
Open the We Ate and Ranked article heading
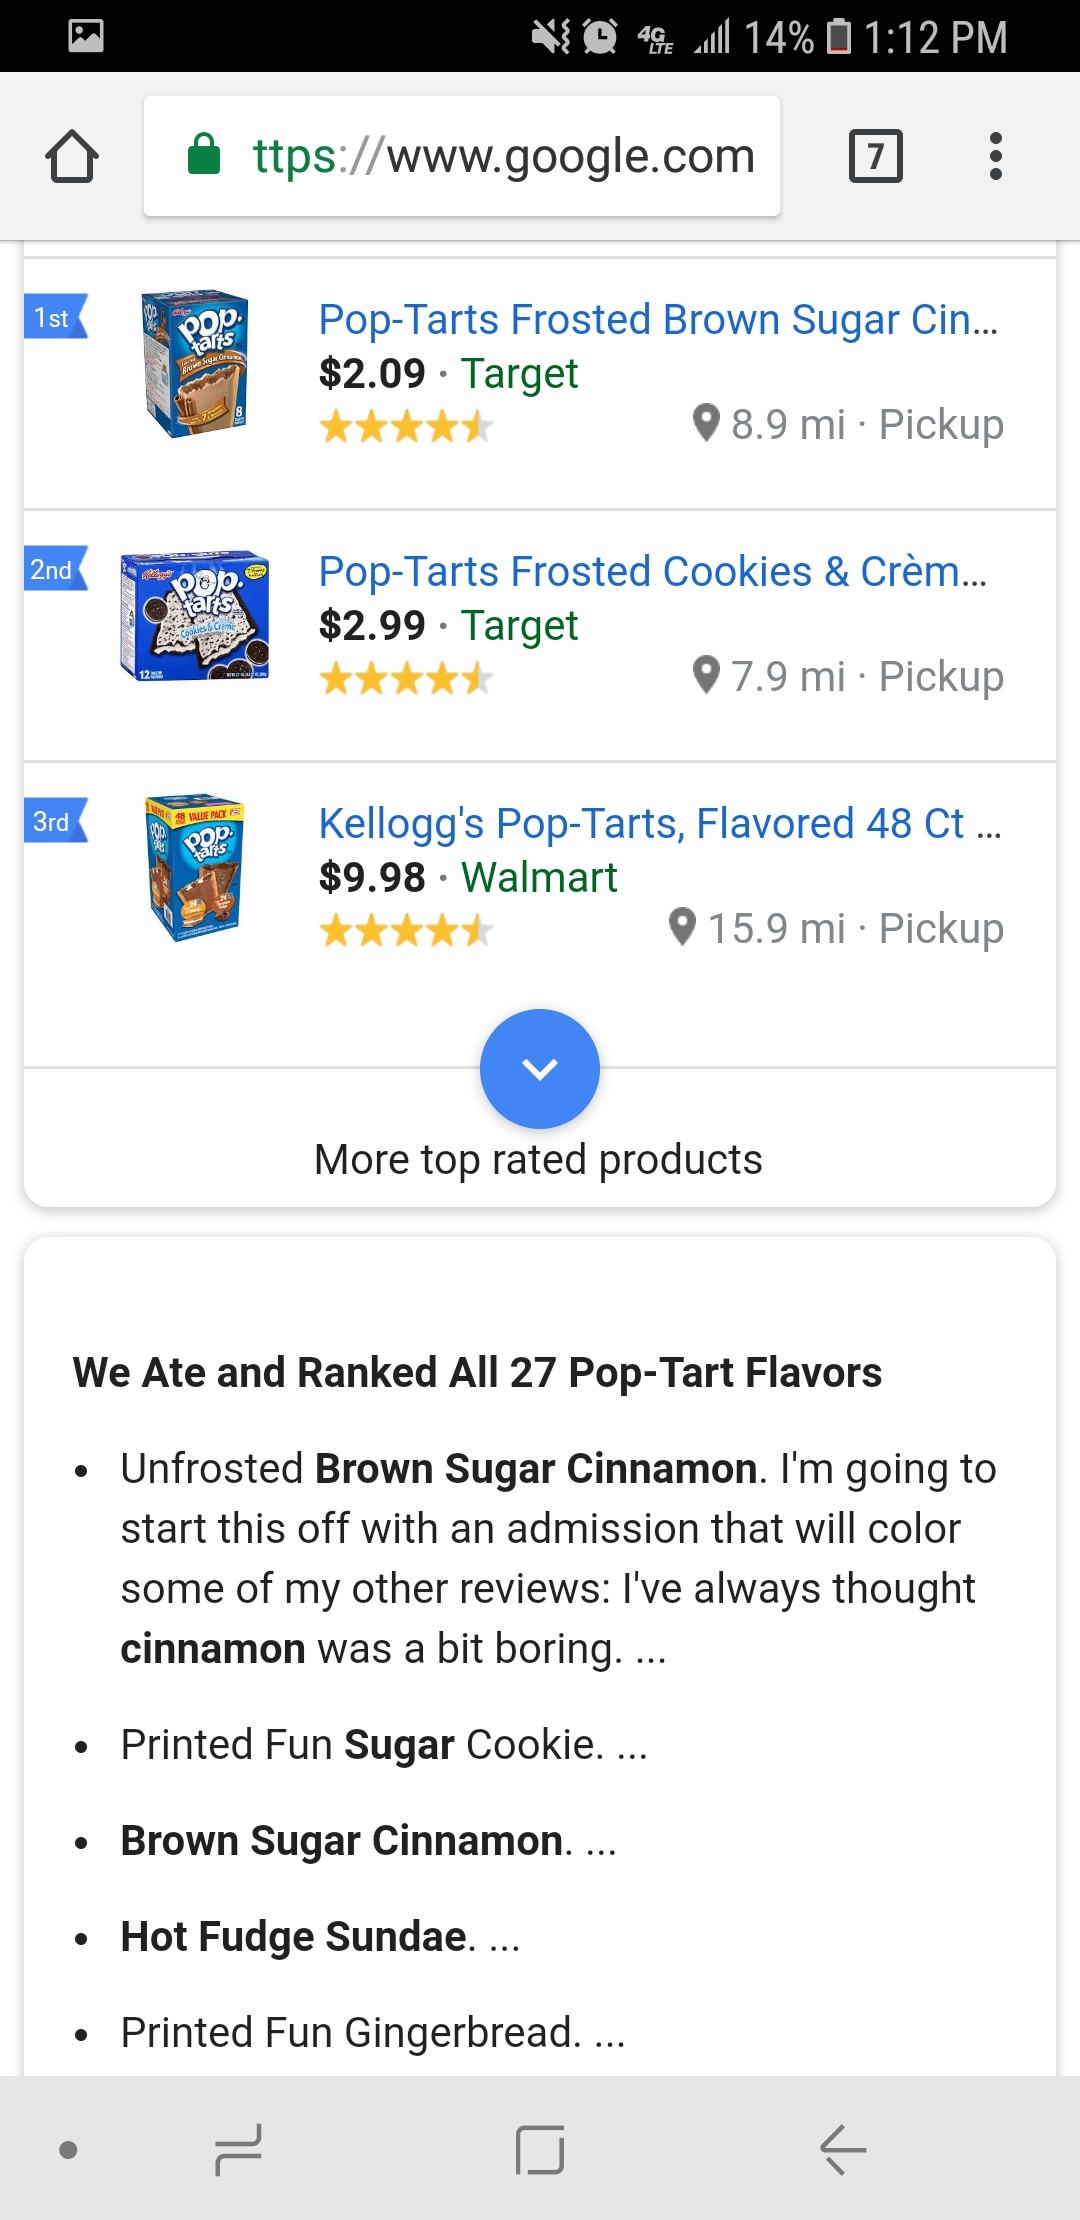[477, 1373]
